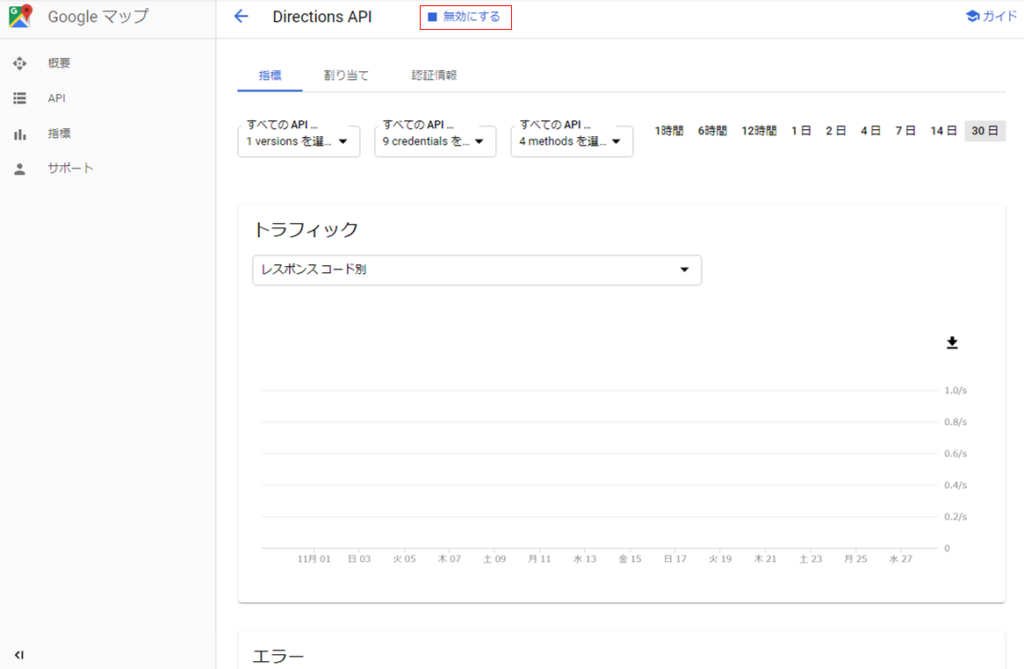Click the 月 11 date label on chart axis

(539, 559)
